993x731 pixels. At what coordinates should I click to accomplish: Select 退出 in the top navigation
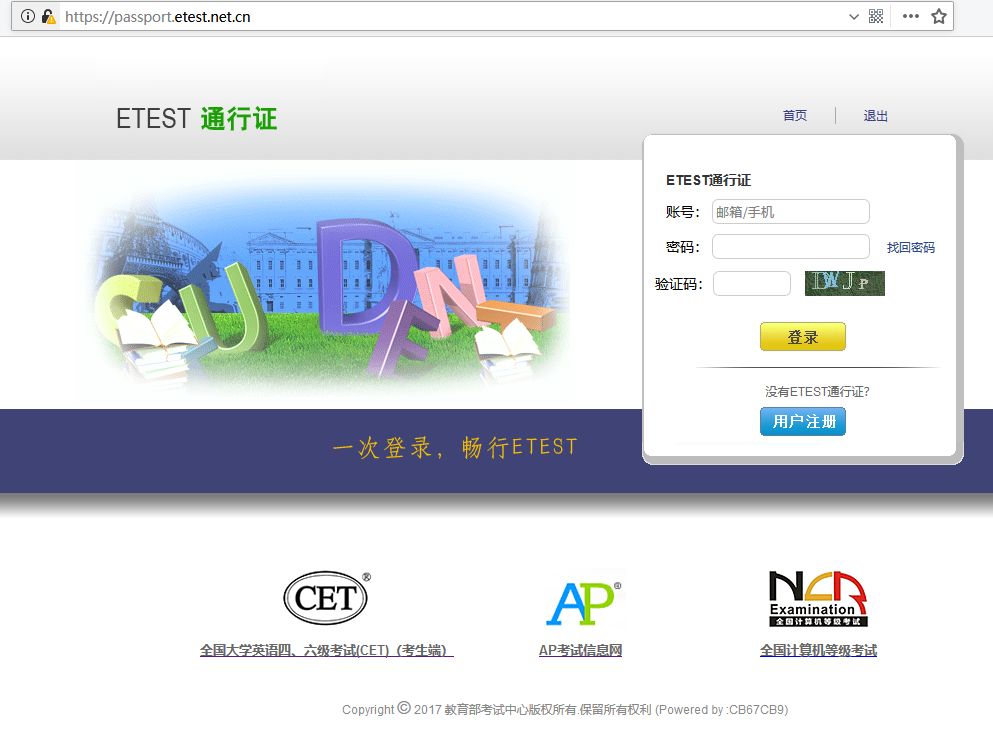tap(875, 115)
